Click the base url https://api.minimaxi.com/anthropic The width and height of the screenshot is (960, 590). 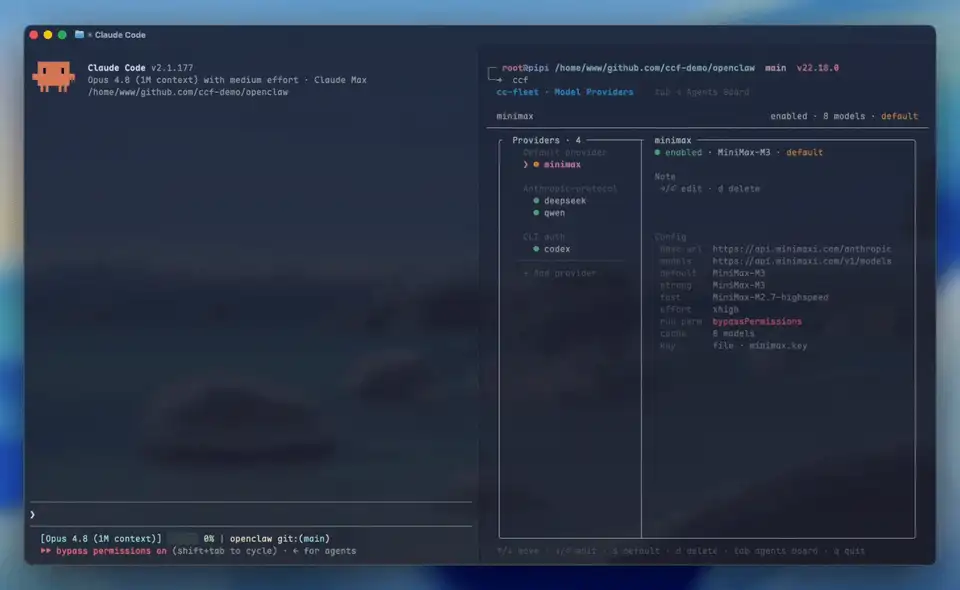click(x=801, y=249)
